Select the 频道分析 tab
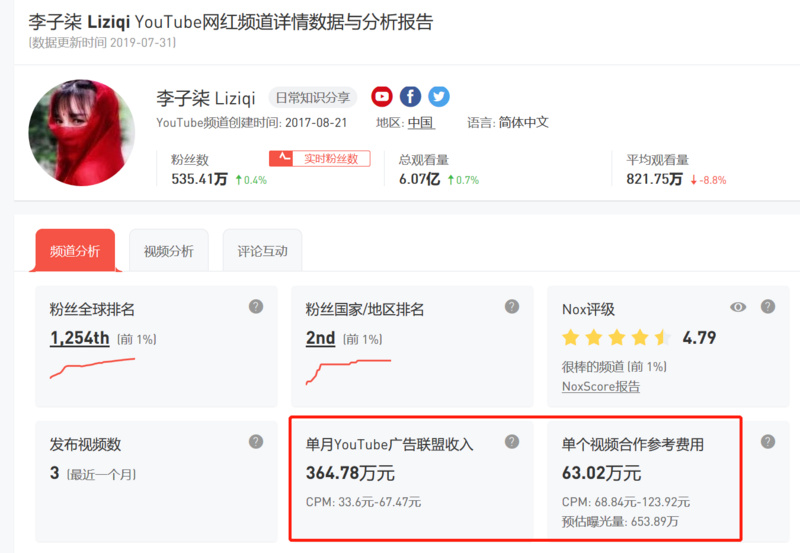 tap(75, 251)
